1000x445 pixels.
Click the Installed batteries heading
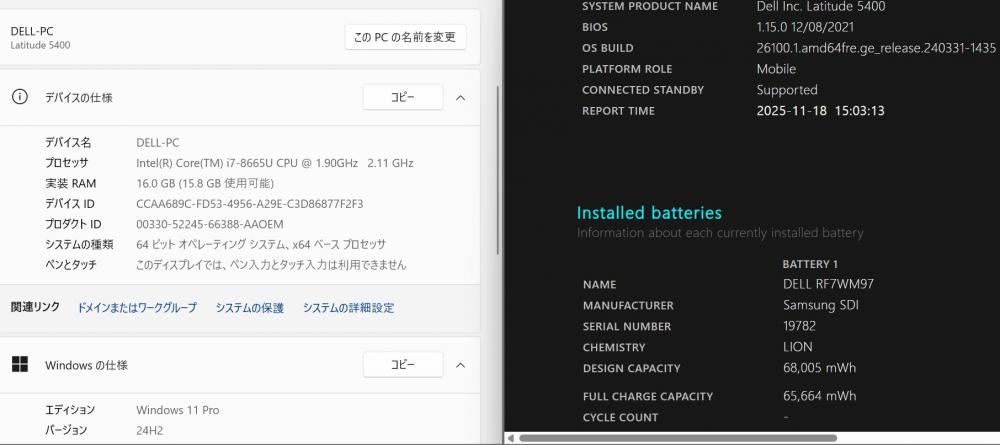pos(649,212)
